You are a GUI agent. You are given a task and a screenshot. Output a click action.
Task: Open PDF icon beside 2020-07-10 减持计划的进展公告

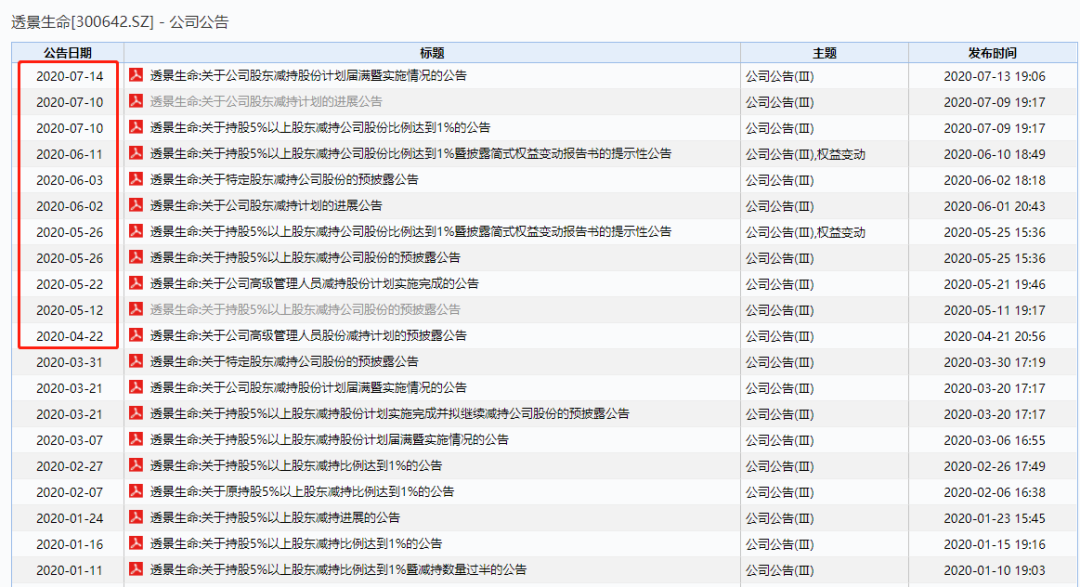click(x=136, y=101)
